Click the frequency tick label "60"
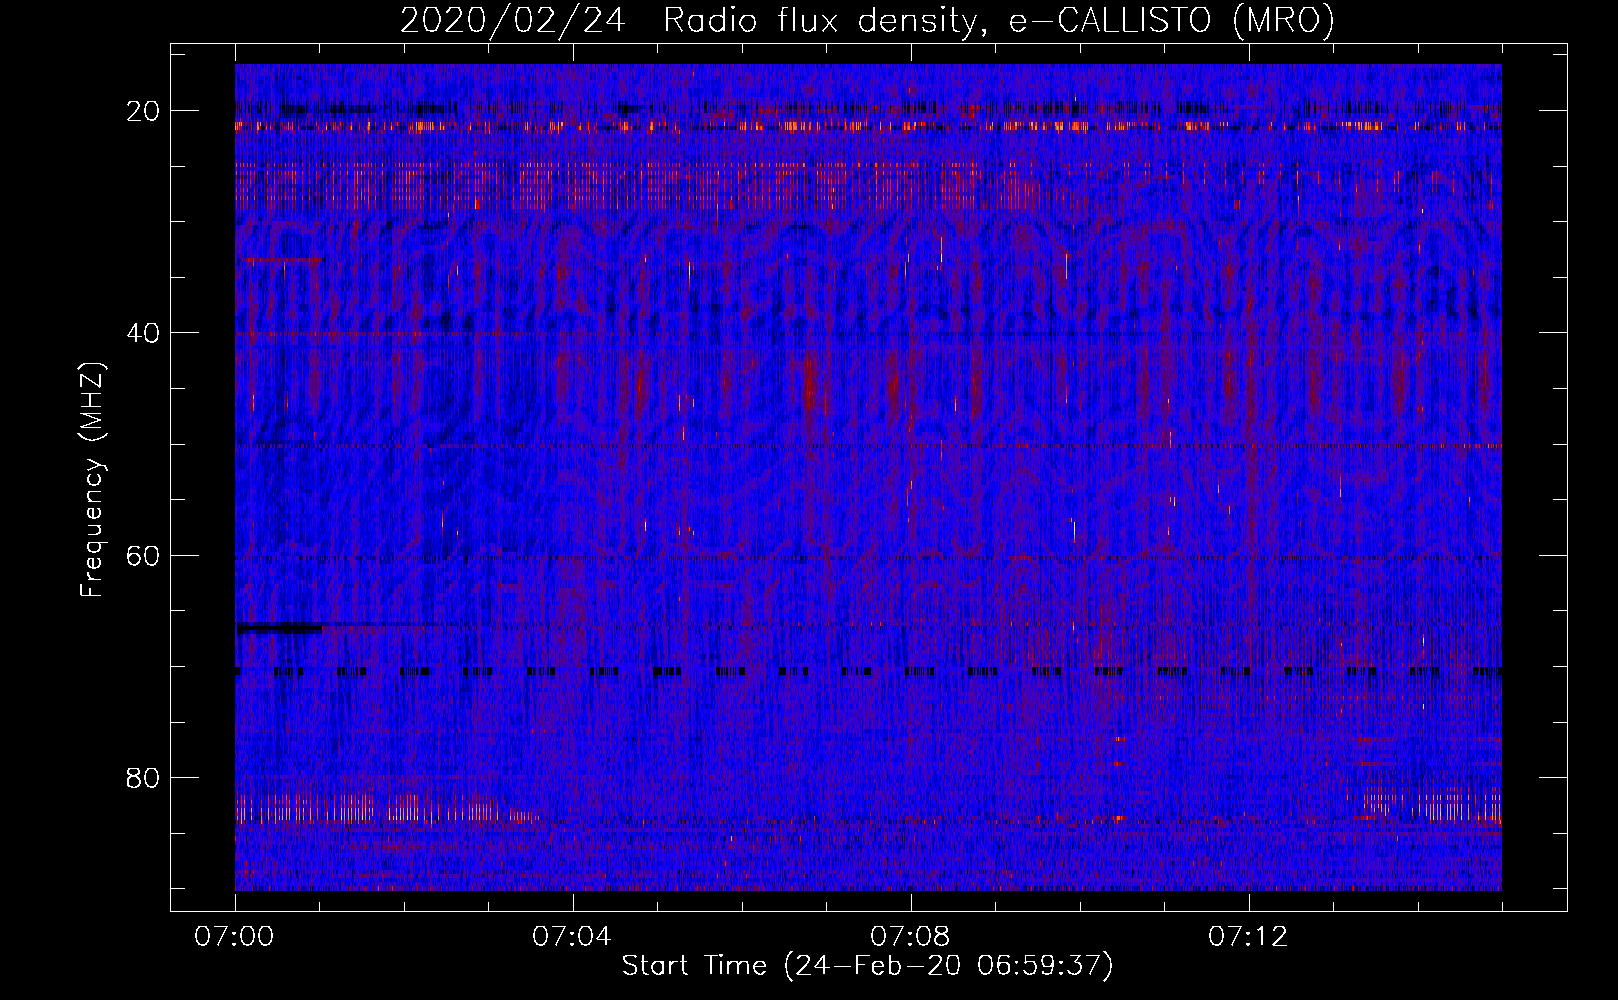The image size is (1618, 1000). [143, 555]
